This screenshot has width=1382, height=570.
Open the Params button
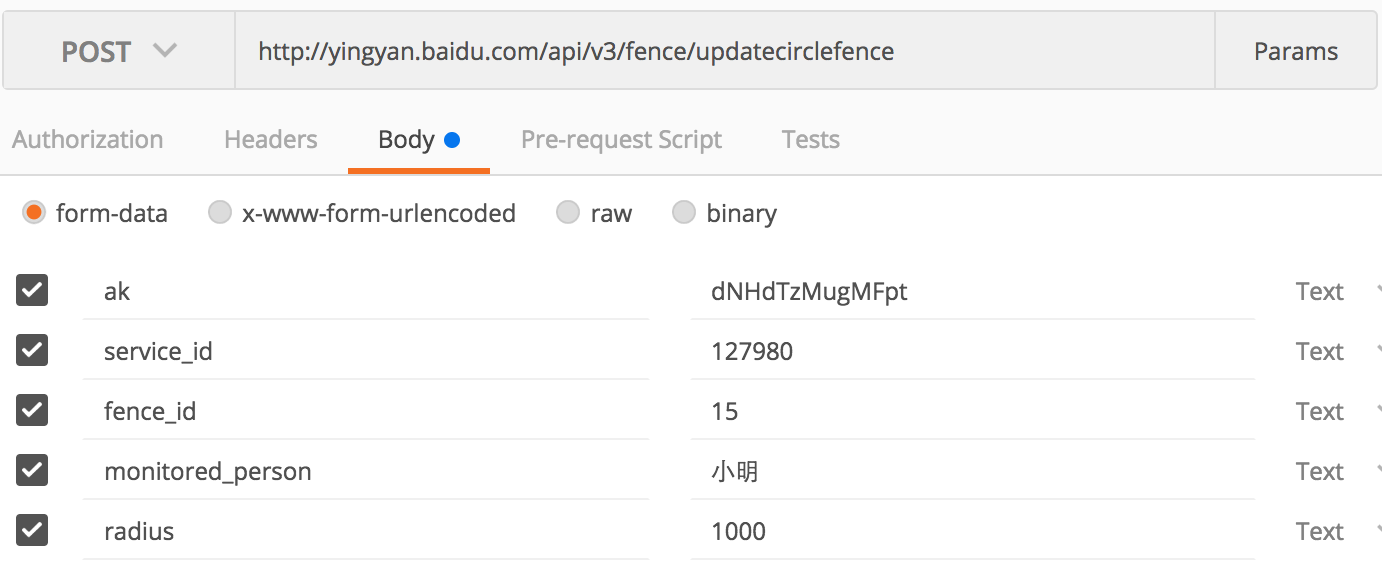[1295, 52]
